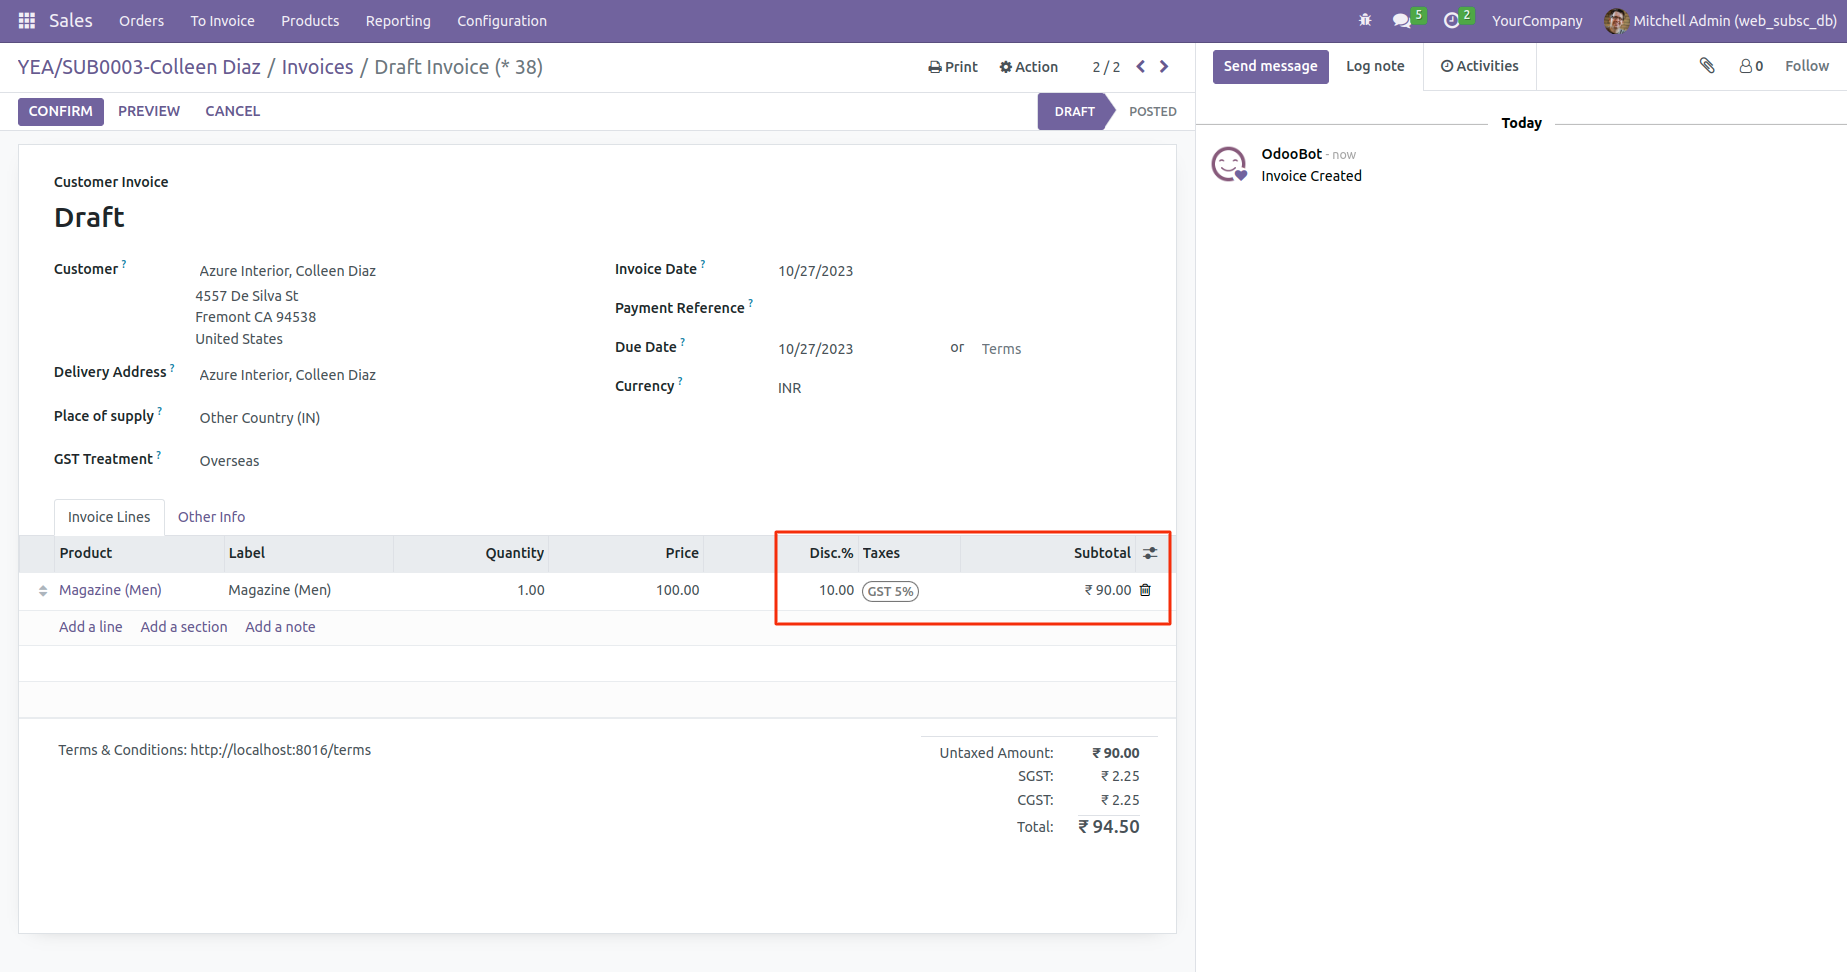This screenshot has height=972, width=1847.
Task: Delete Magazine (Men) line with trash icon
Action: pyautogui.click(x=1146, y=590)
